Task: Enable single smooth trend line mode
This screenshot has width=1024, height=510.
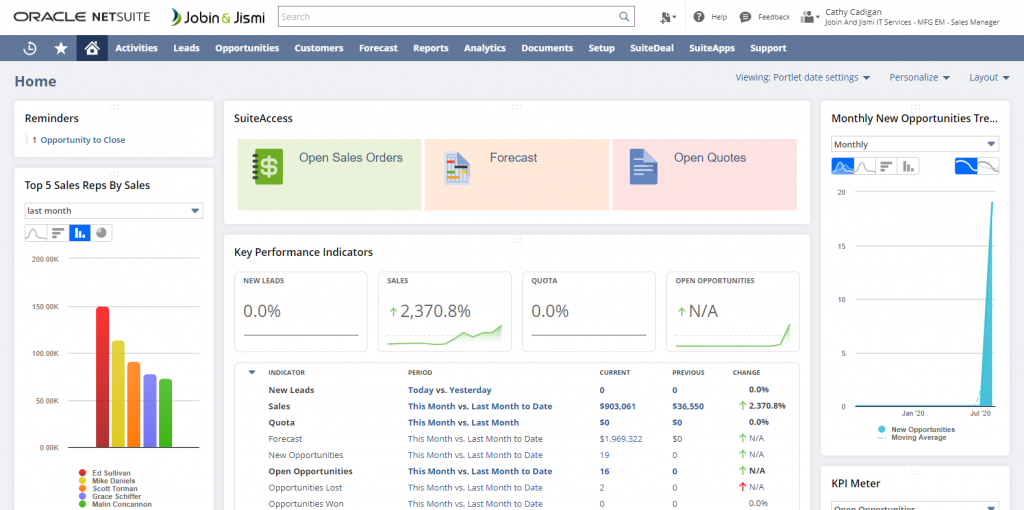Action: pos(966,167)
